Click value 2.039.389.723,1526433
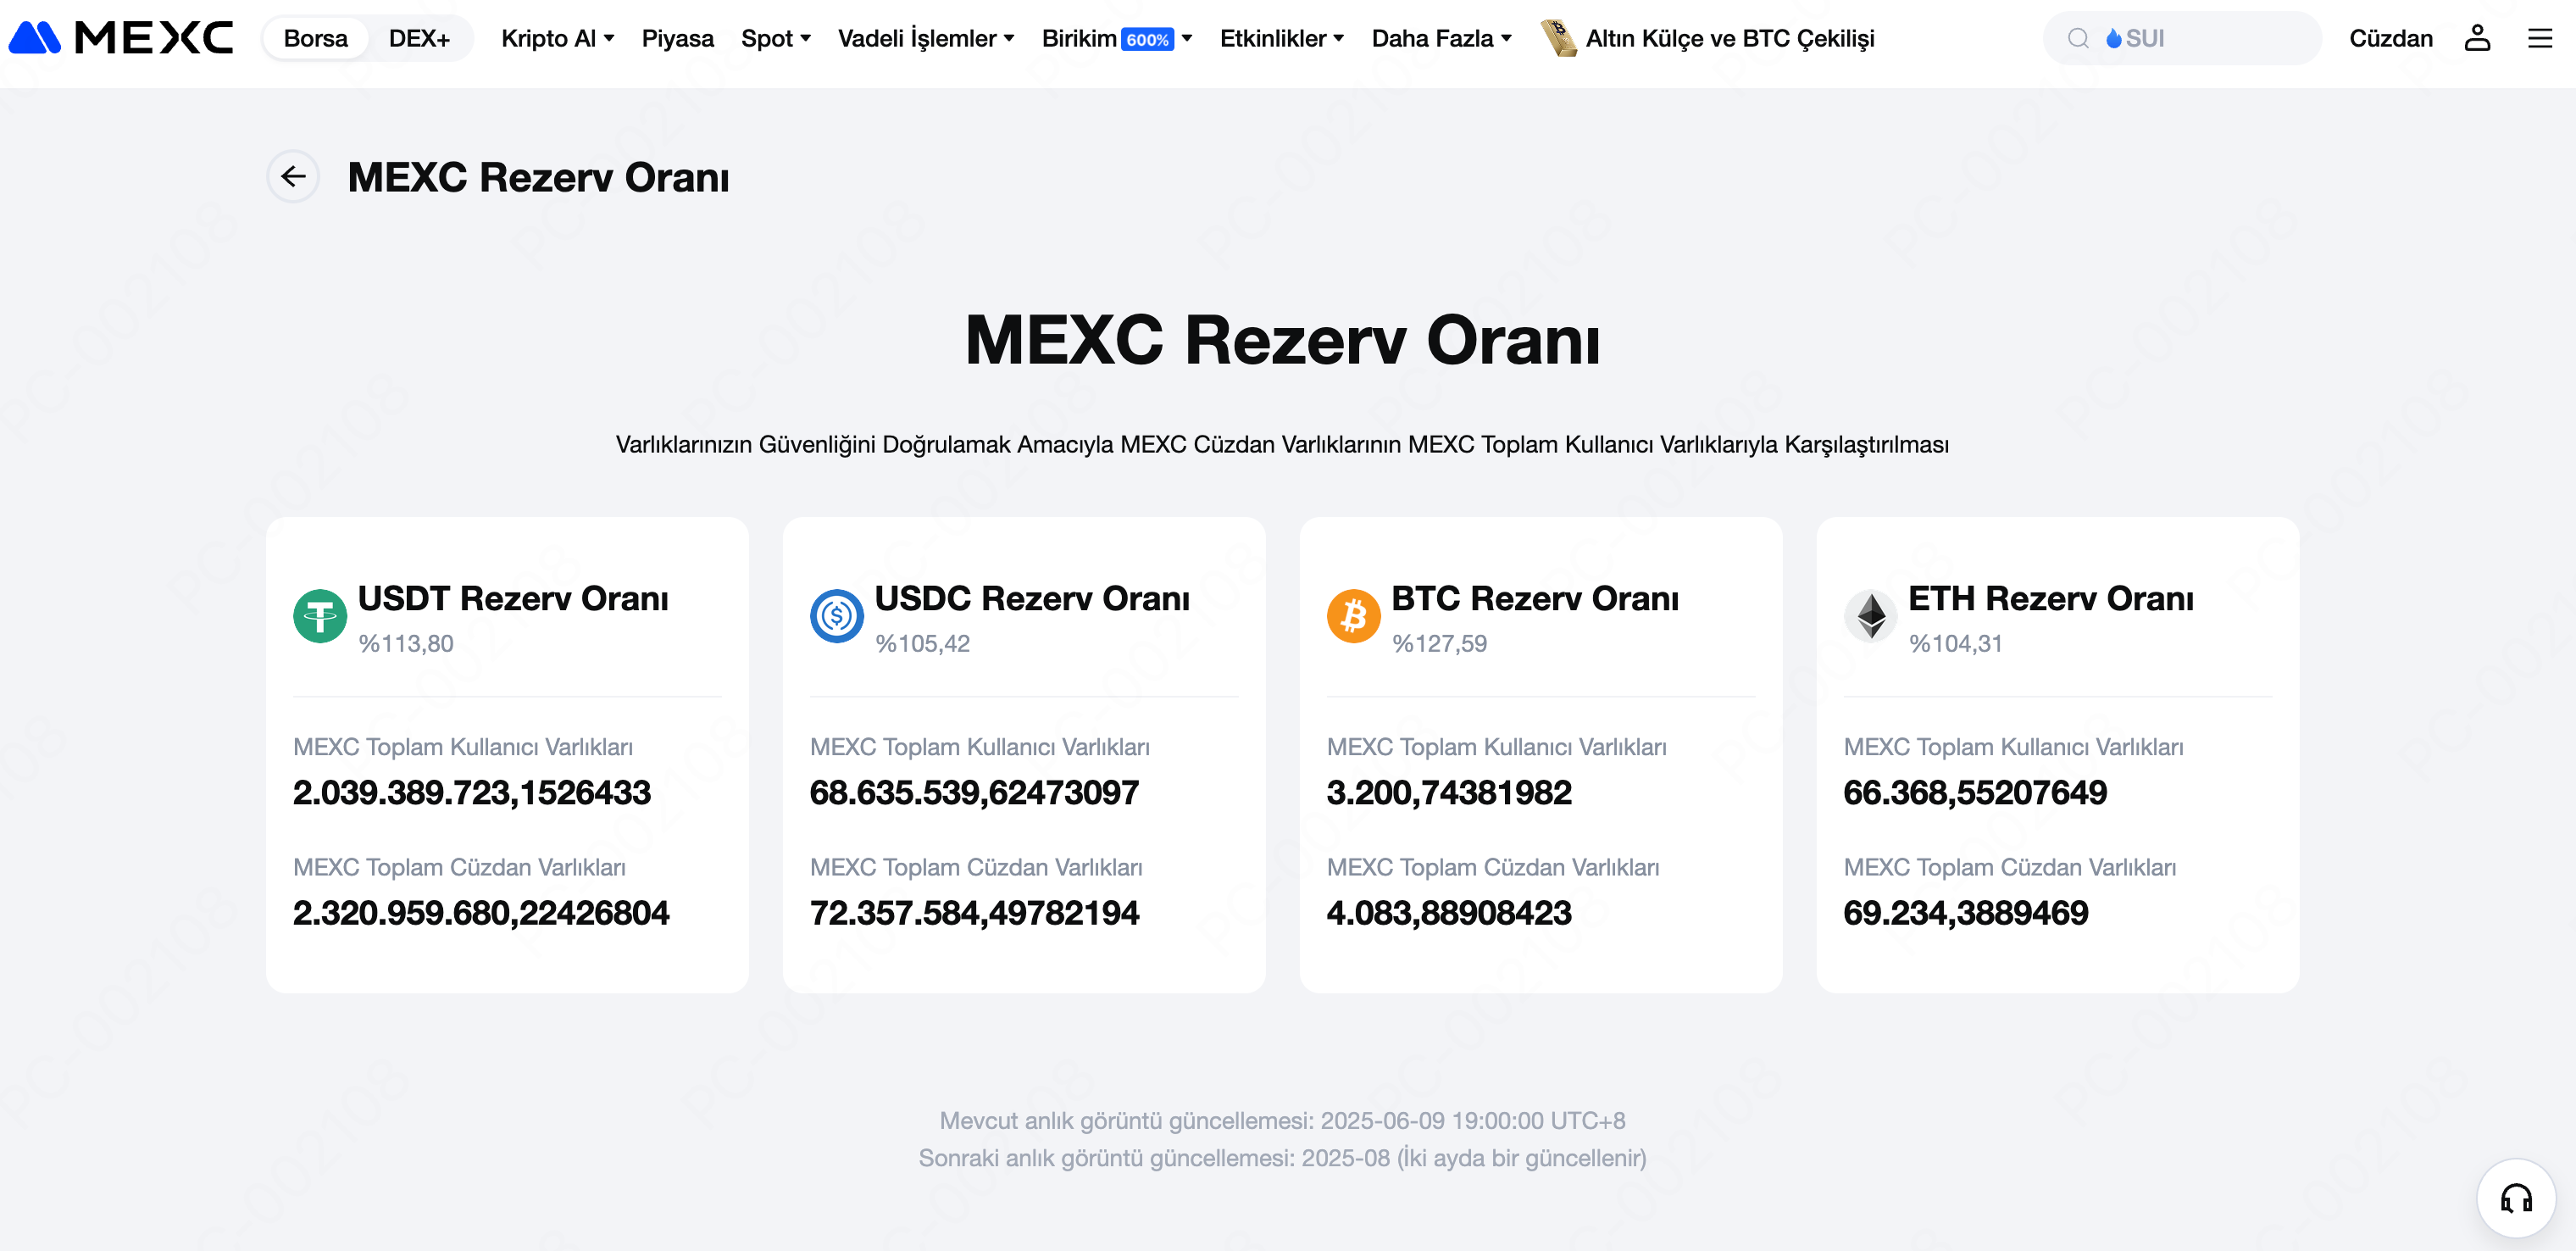This screenshot has height=1251, width=2576. coord(472,792)
